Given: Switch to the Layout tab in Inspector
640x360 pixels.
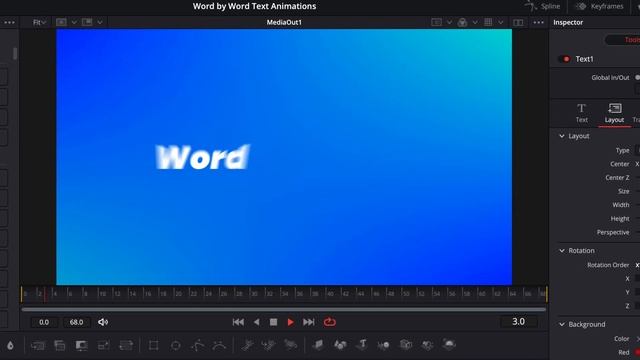Looking at the screenshot, I should [614, 113].
